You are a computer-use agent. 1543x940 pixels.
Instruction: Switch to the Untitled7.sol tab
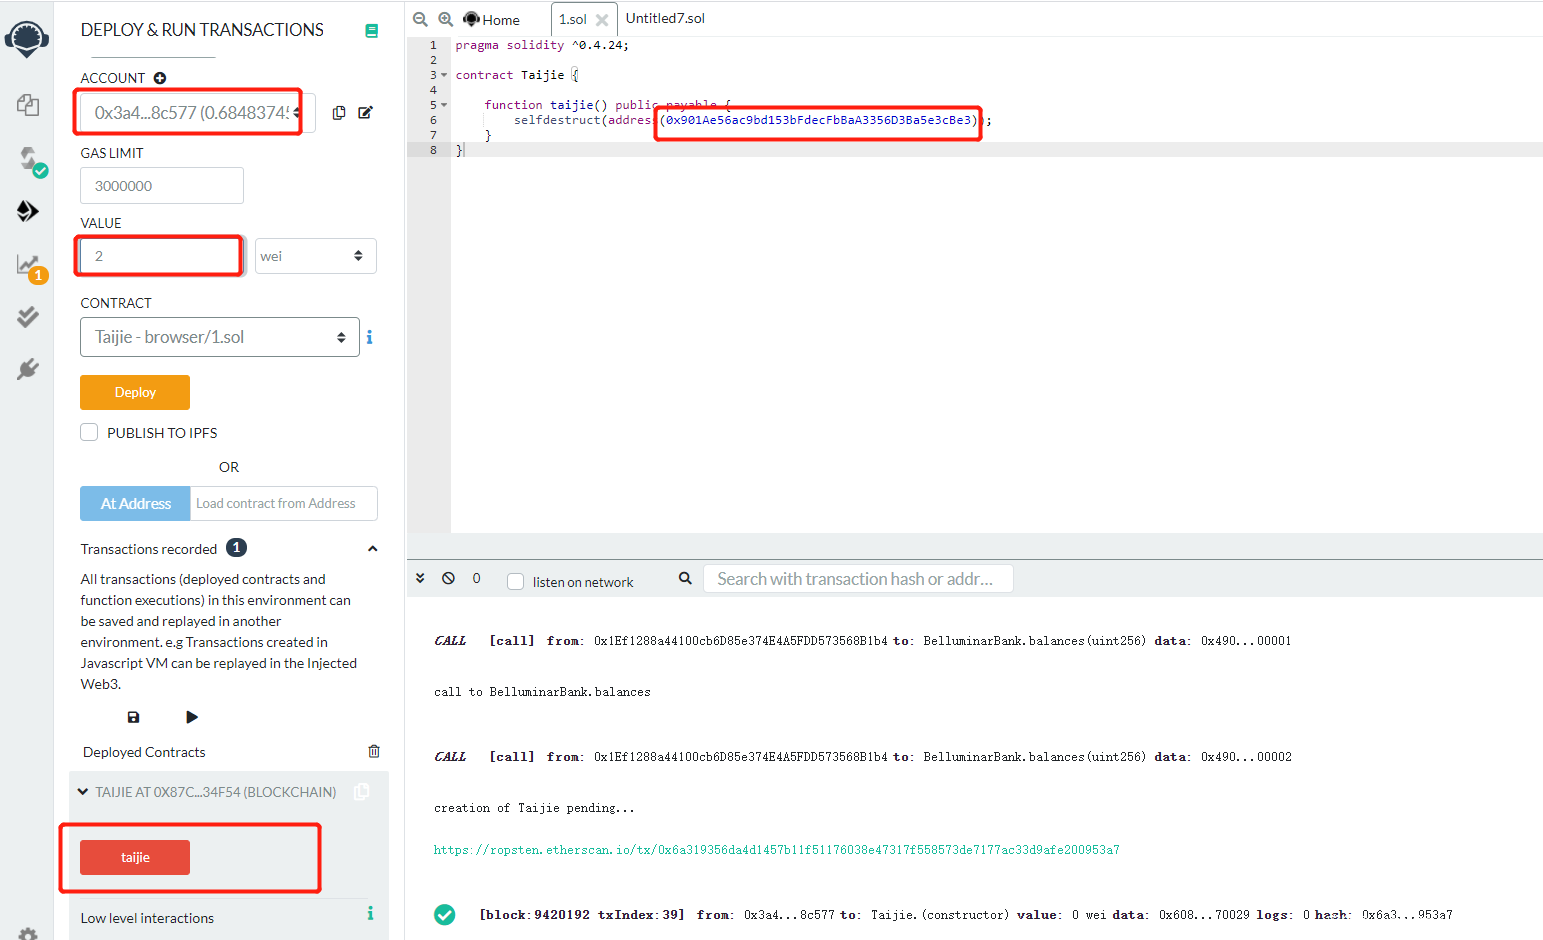665,19
